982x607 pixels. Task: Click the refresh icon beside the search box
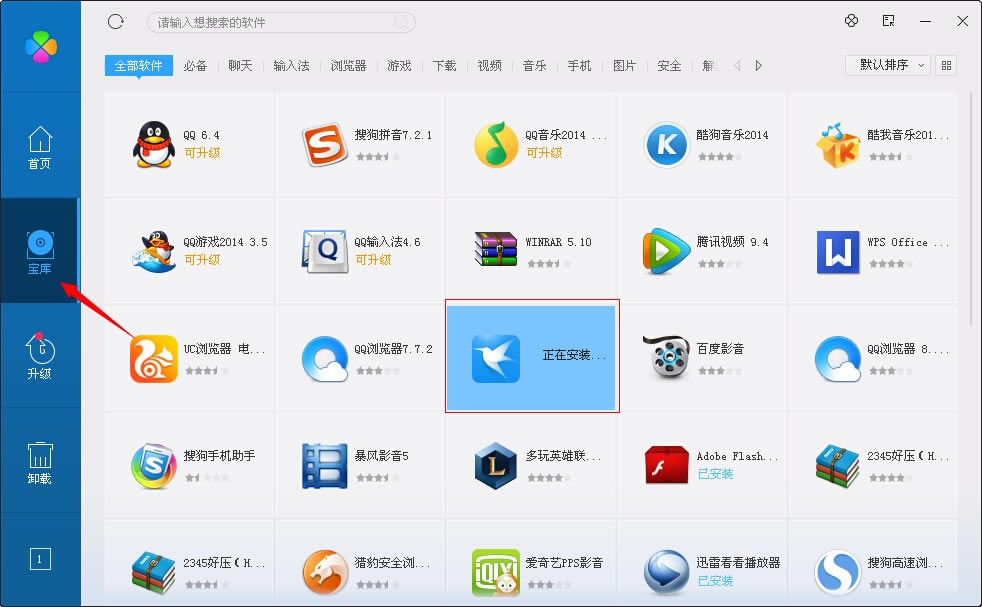click(116, 22)
